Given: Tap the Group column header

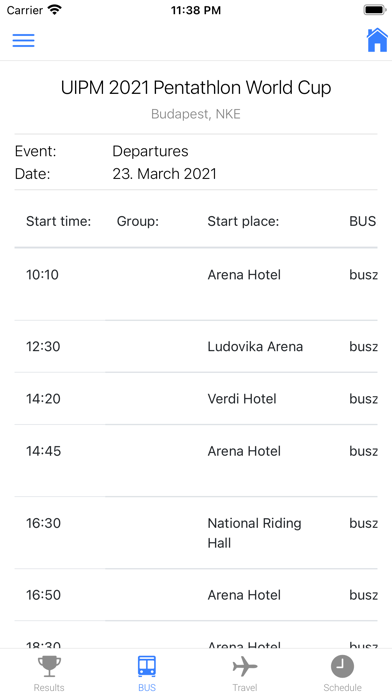Looking at the screenshot, I should click(x=138, y=221).
